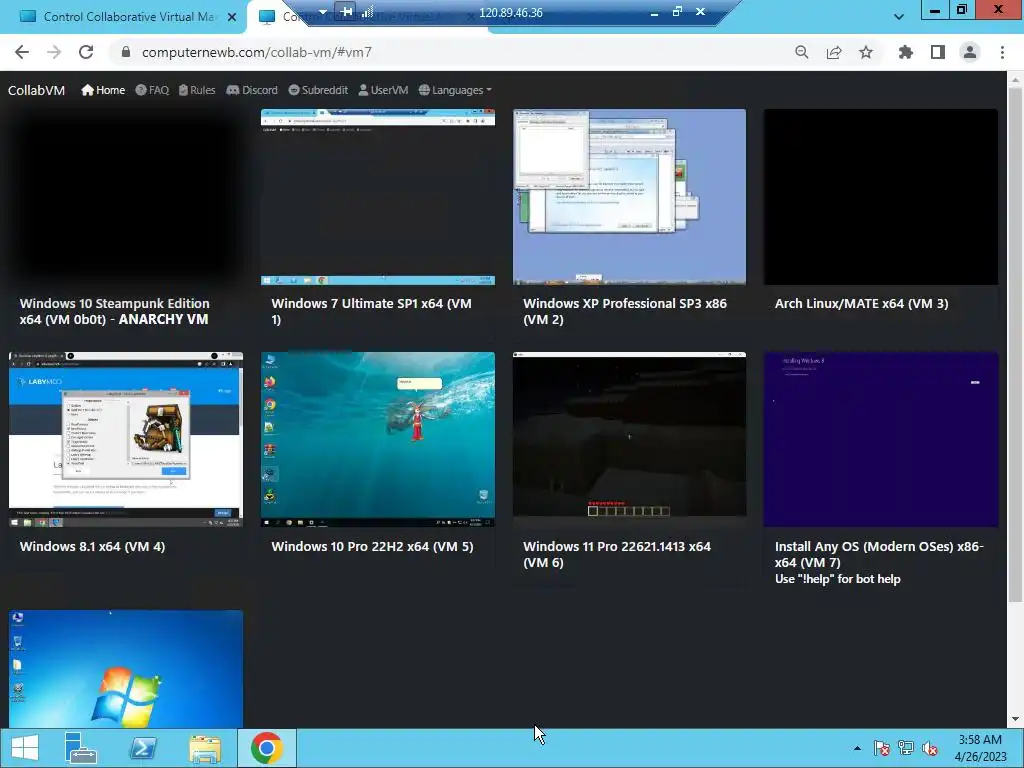
Task: Click the network tray icon
Action: coord(906,748)
